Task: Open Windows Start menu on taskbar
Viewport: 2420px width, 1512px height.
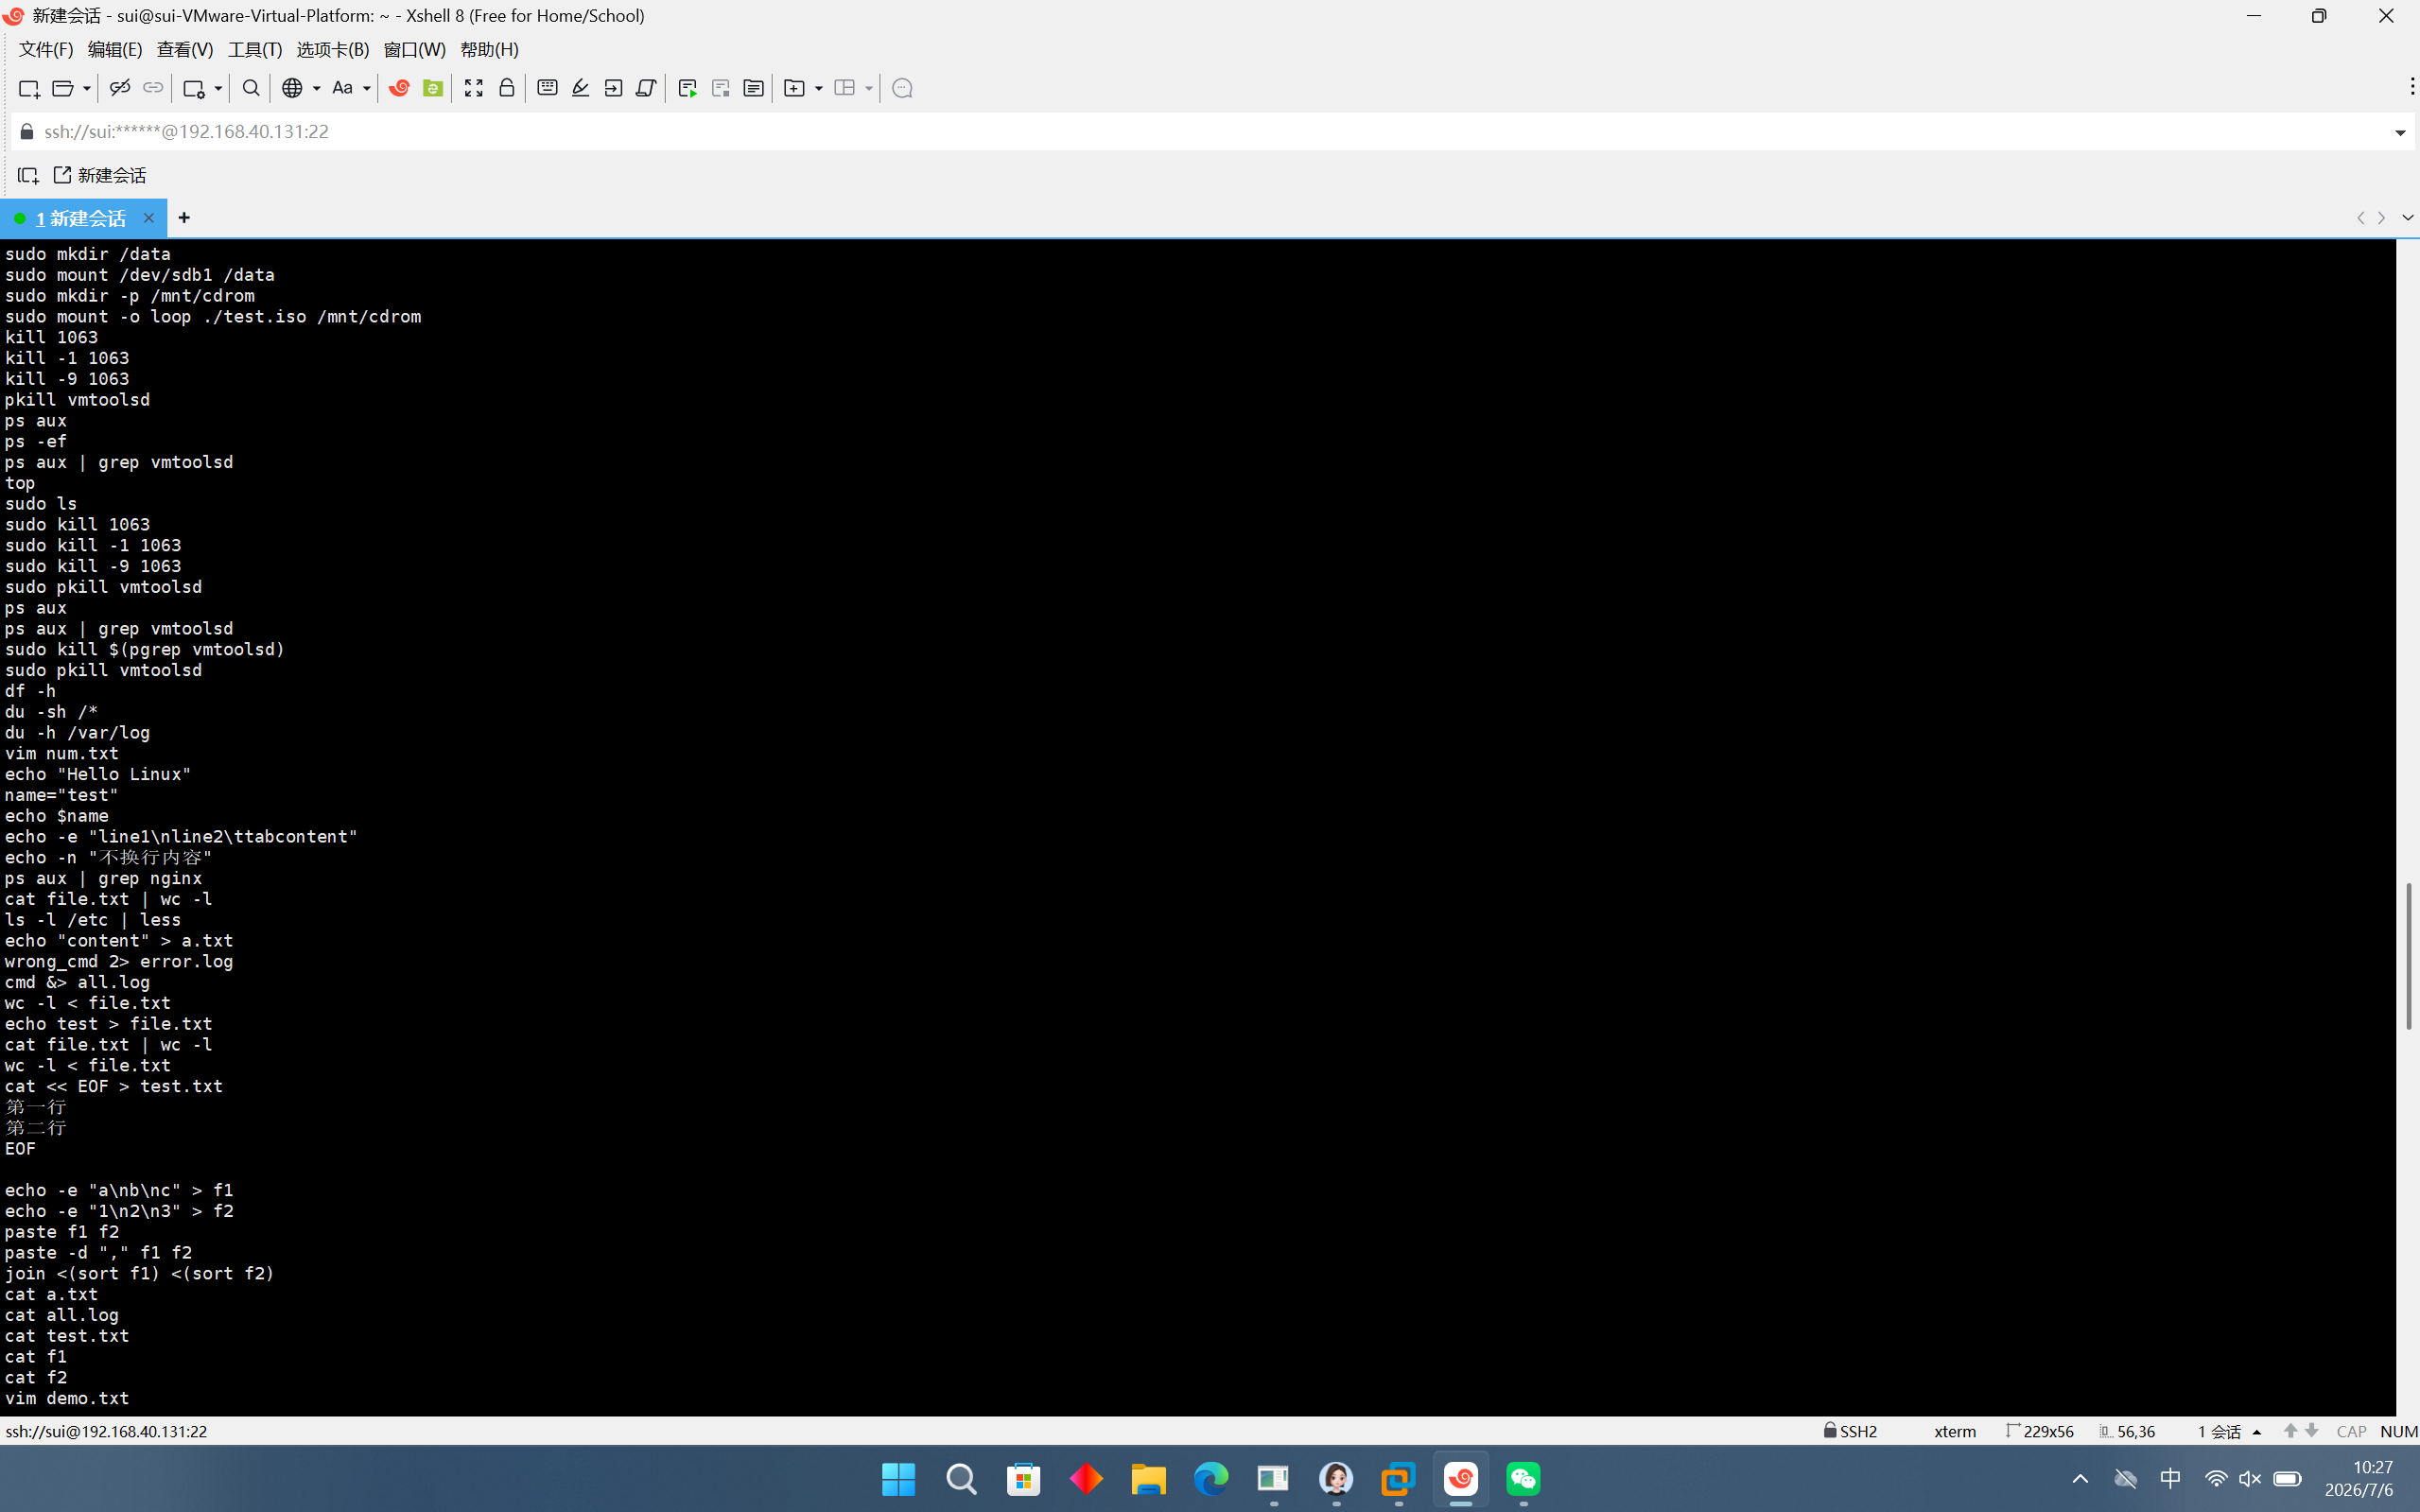Action: coord(898,1479)
